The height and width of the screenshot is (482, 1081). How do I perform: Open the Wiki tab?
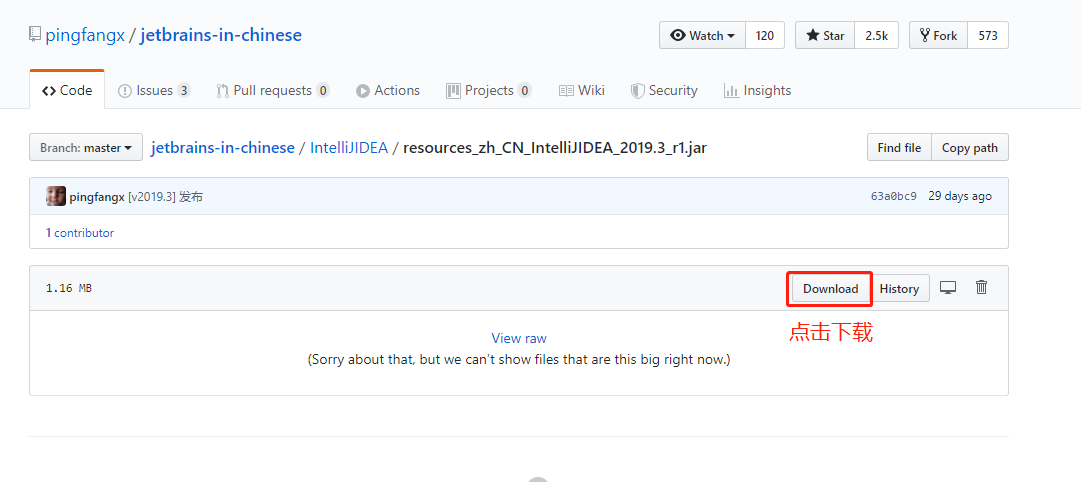[582, 90]
